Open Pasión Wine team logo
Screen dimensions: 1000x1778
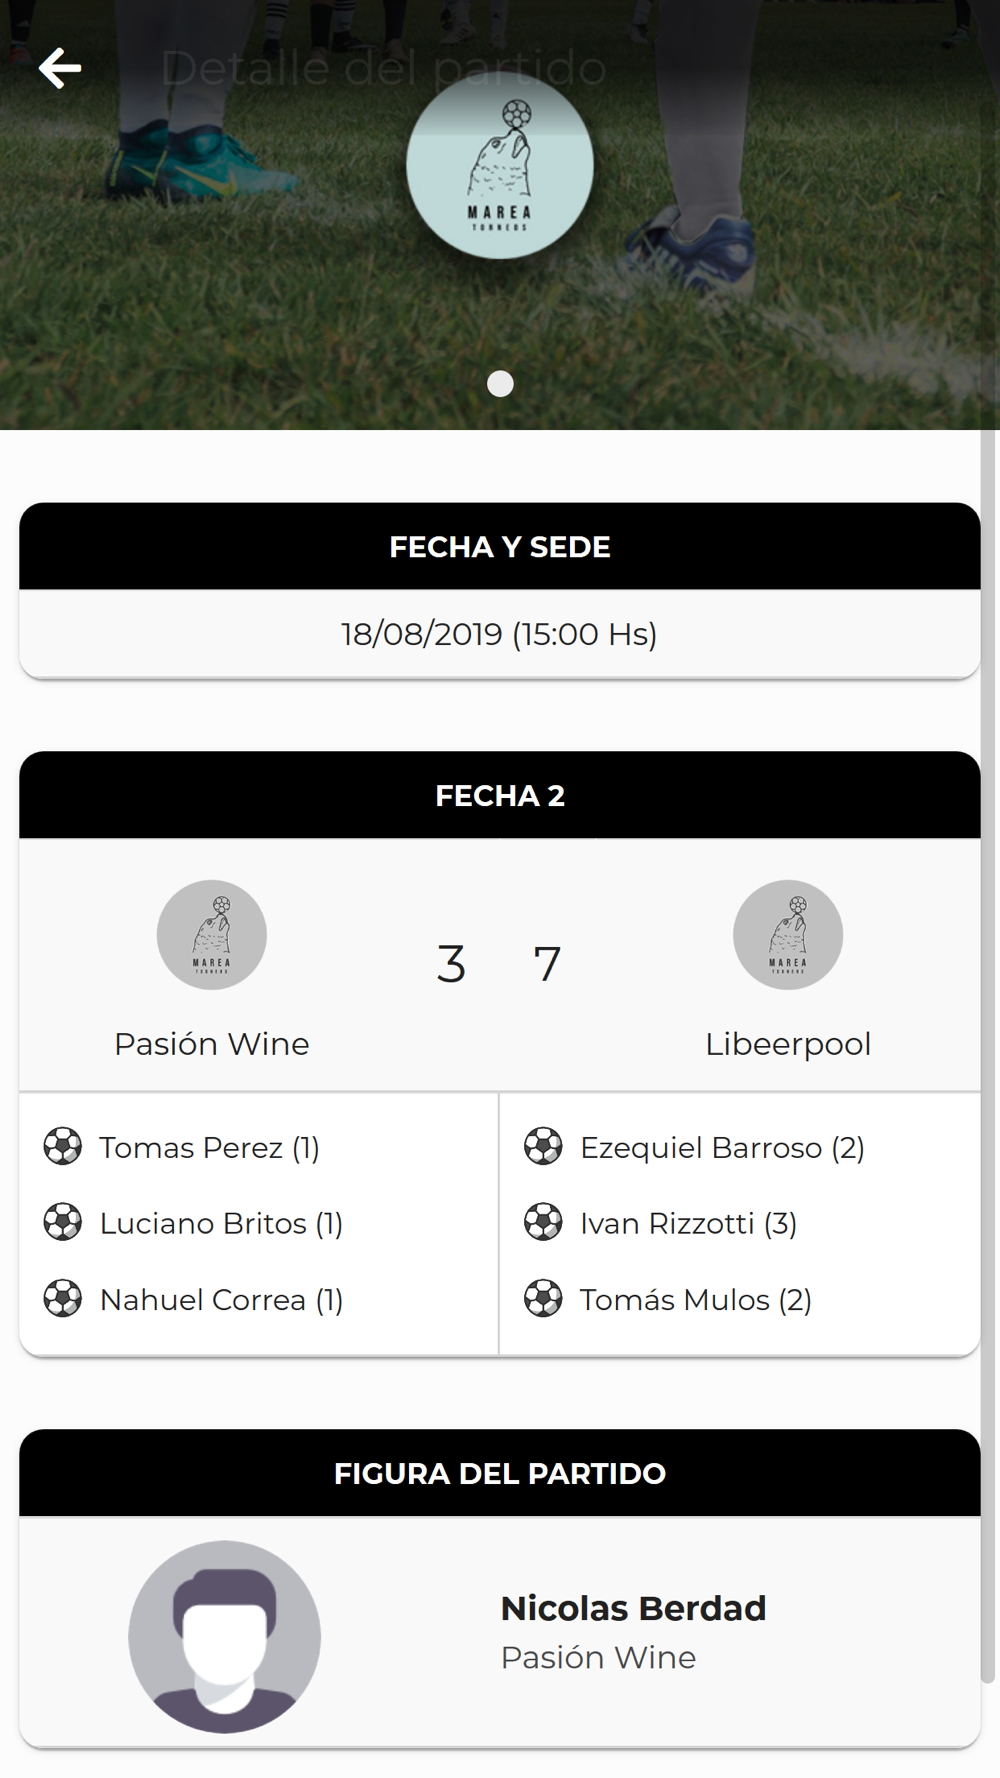pyautogui.click(x=212, y=935)
